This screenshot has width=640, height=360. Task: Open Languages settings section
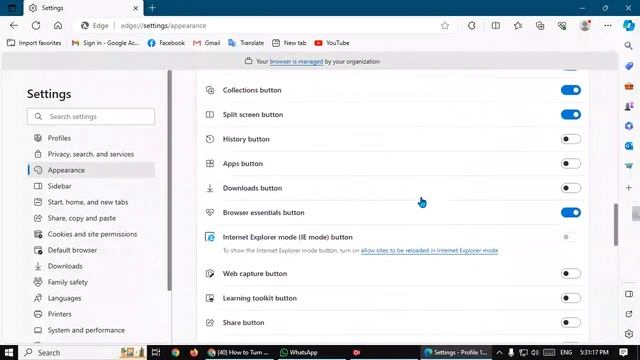91,298
